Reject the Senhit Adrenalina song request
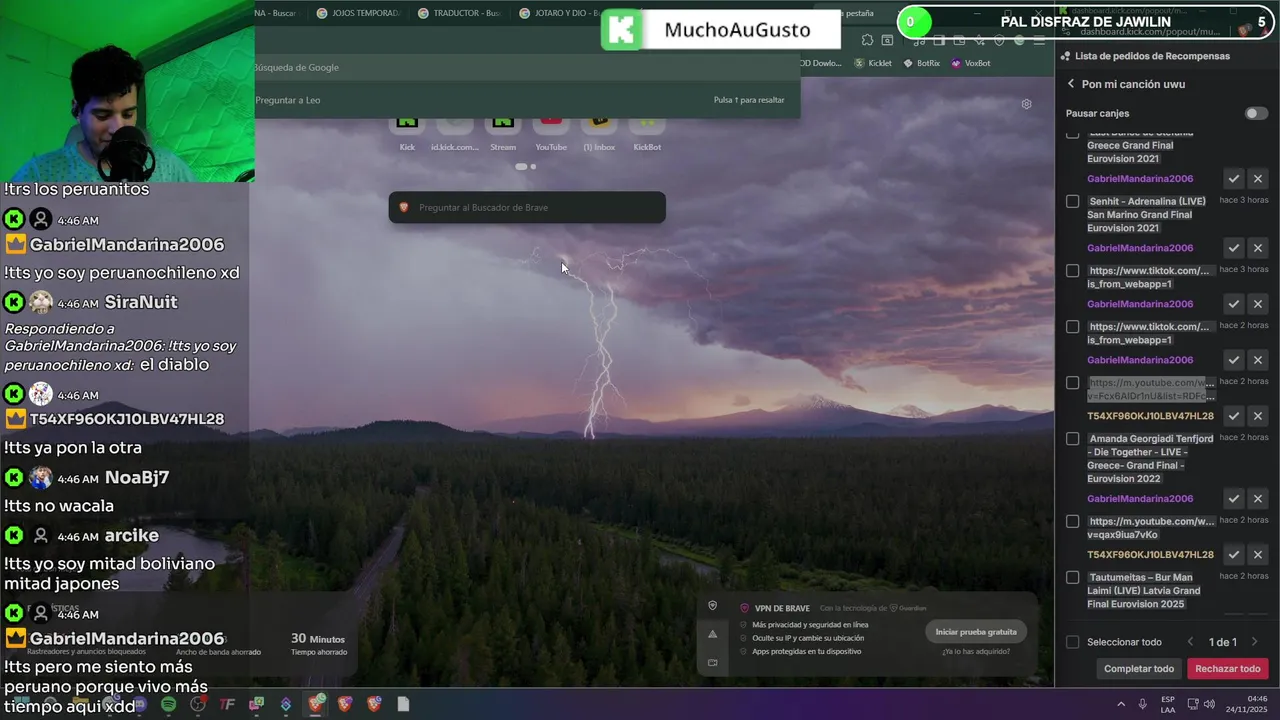1280x720 pixels. (x=1258, y=248)
